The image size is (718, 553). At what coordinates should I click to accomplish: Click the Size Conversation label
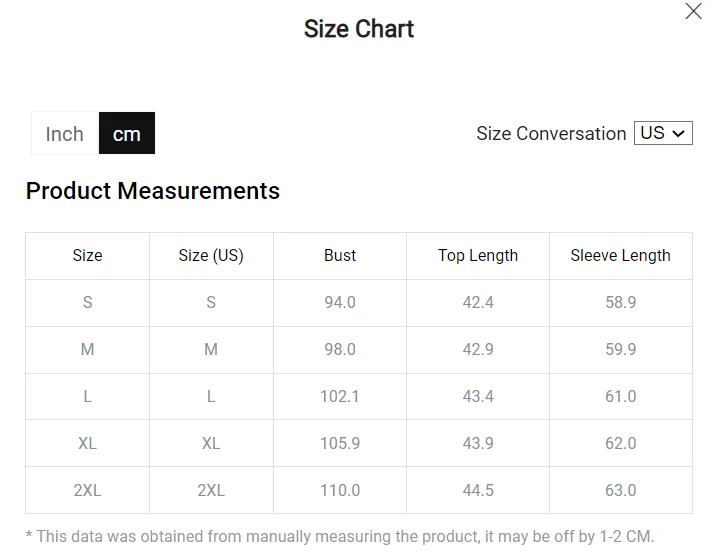[551, 134]
